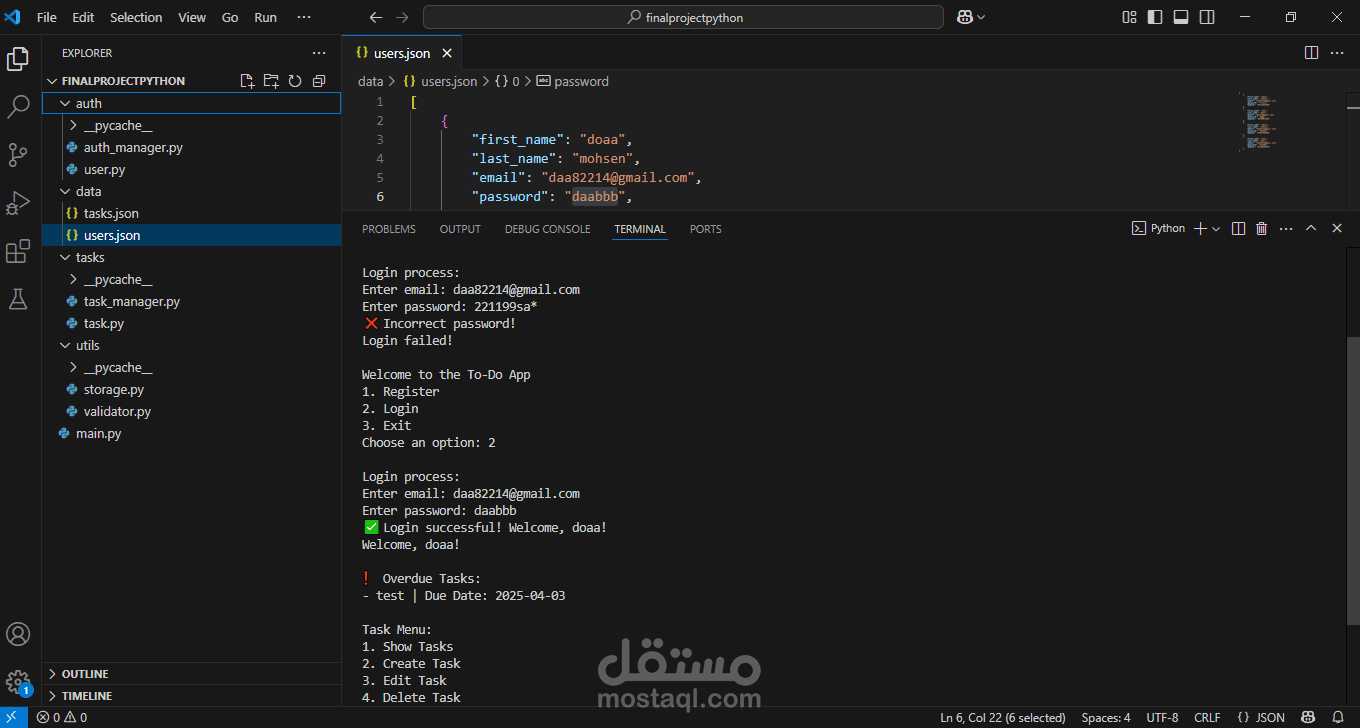Open the Extensions view
This screenshot has width=1360, height=728.
coord(18,251)
